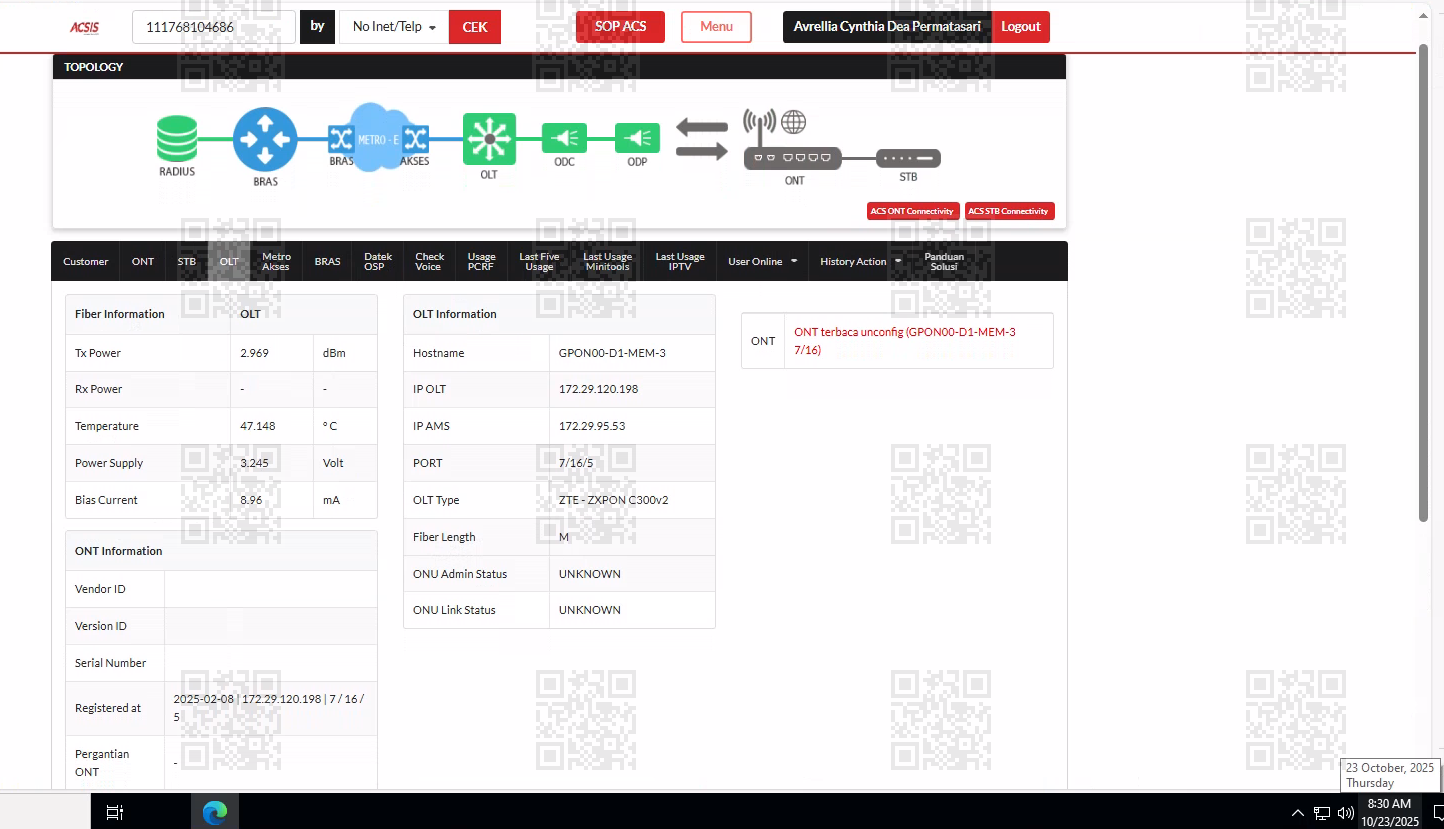Click the OLT Information header
Image resolution: width=1444 pixels, height=829 pixels.
(x=455, y=314)
